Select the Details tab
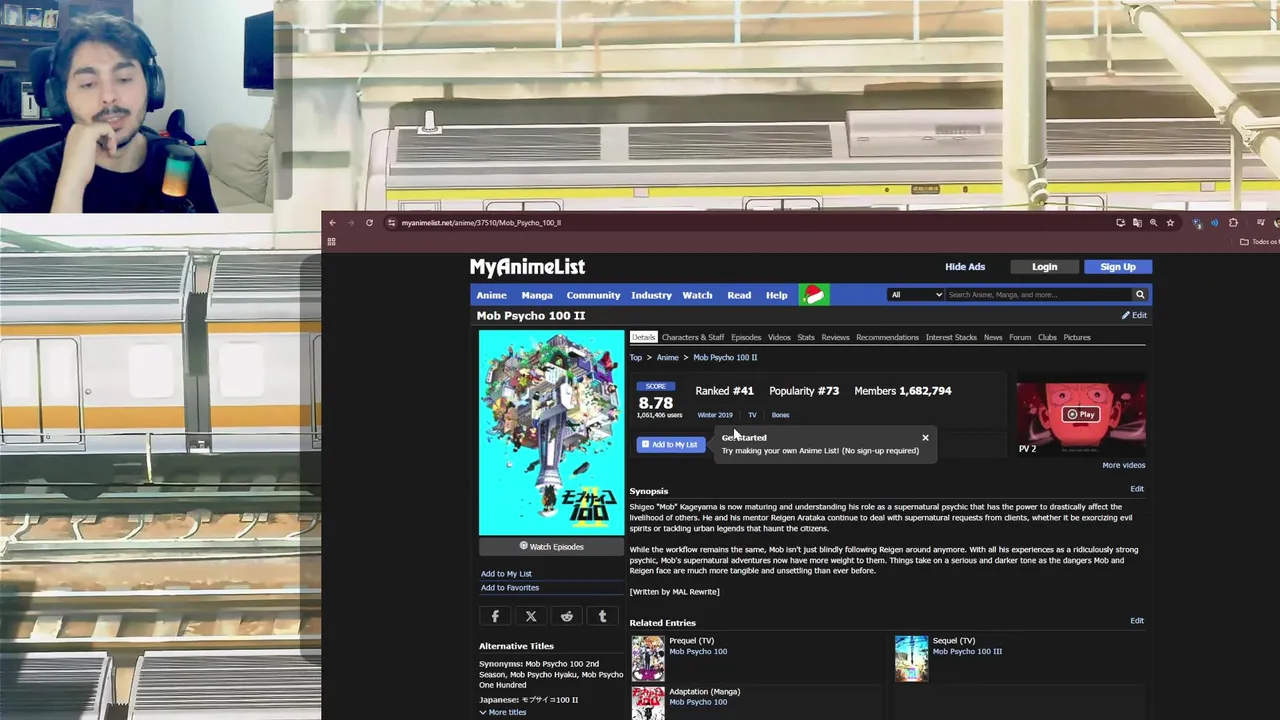This screenshot has width=1280, height=720. (x=643, y=337)
